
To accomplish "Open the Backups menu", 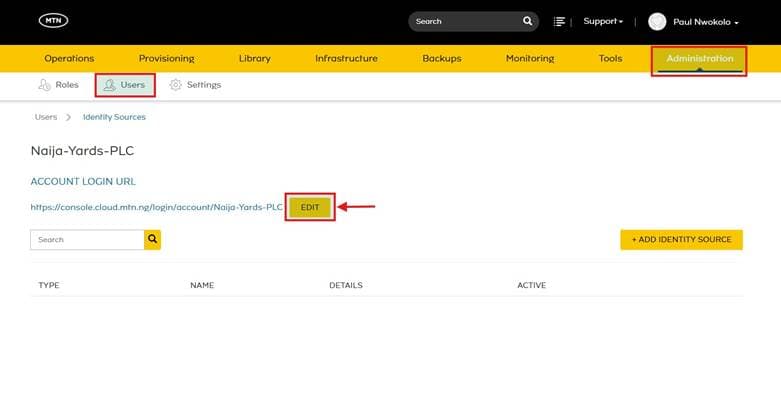I will click(x=442, y=58).
